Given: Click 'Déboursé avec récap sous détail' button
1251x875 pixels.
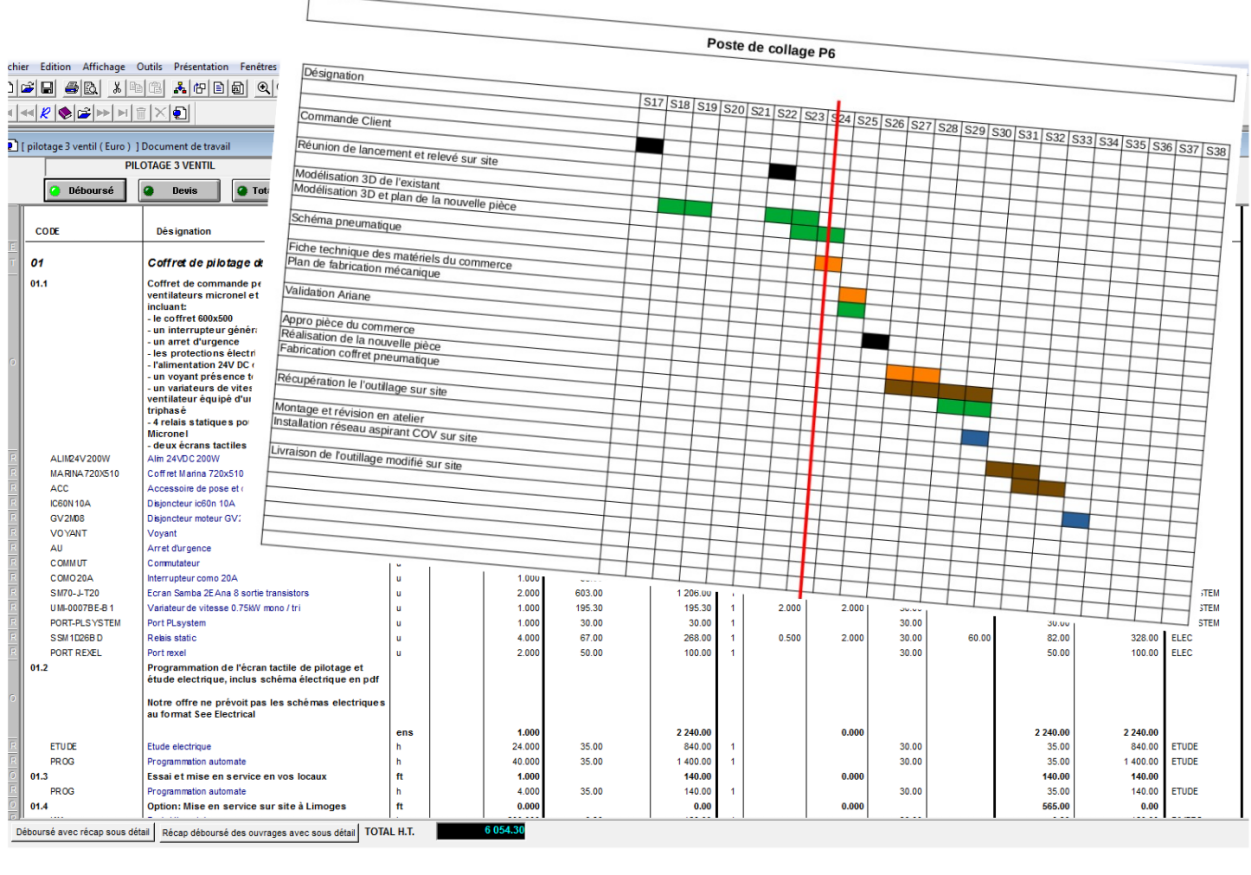Looking at the screenshot, I should [82, 832].
